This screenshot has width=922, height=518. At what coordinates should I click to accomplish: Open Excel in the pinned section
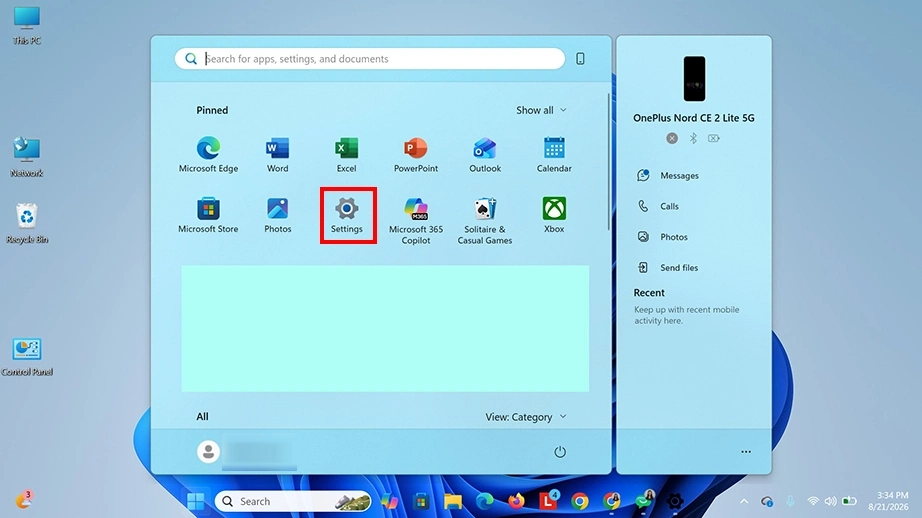coord(346,154)
